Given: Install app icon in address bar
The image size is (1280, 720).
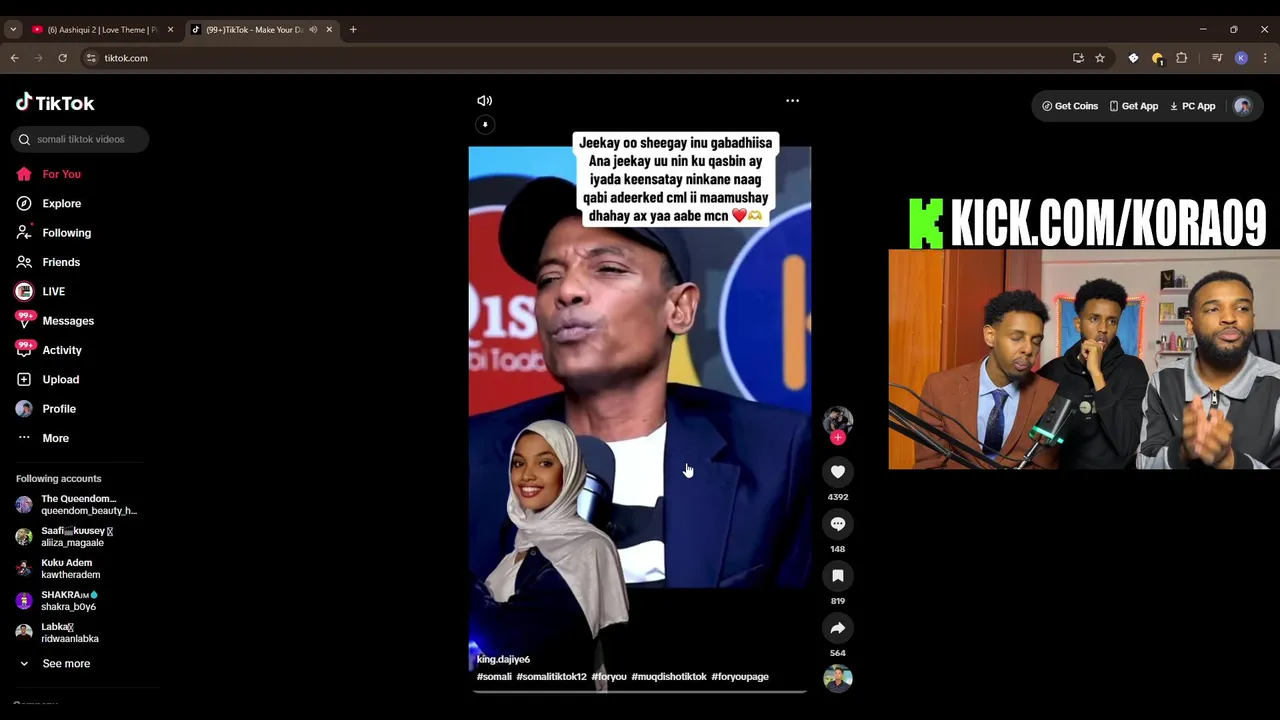Looking at the screenshot, I should 1078,58.
